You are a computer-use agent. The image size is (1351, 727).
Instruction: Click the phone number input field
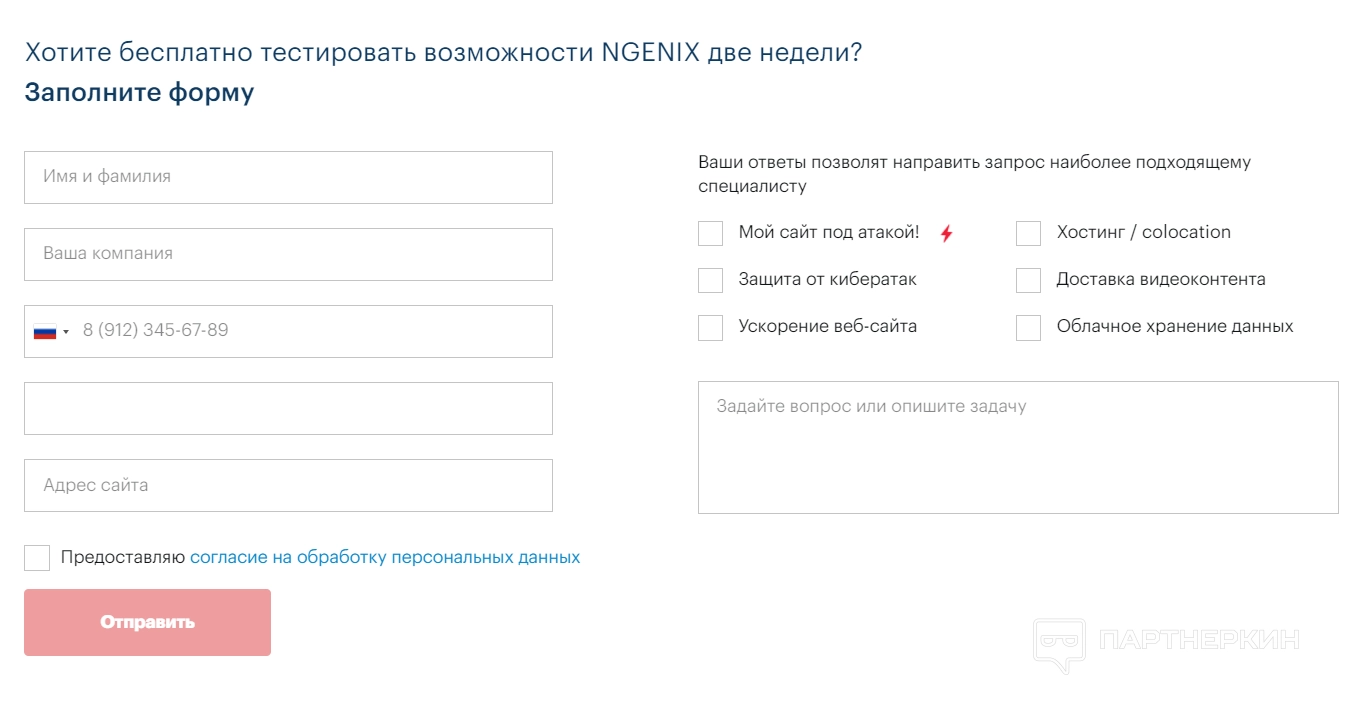[x=310, y=331]
